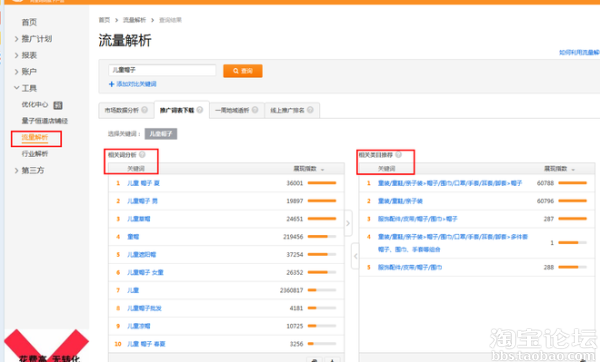Viewport: 600px width, 362px height.
Task: Click the keyword link in row 4 (219456)
Action: [133, 237]
